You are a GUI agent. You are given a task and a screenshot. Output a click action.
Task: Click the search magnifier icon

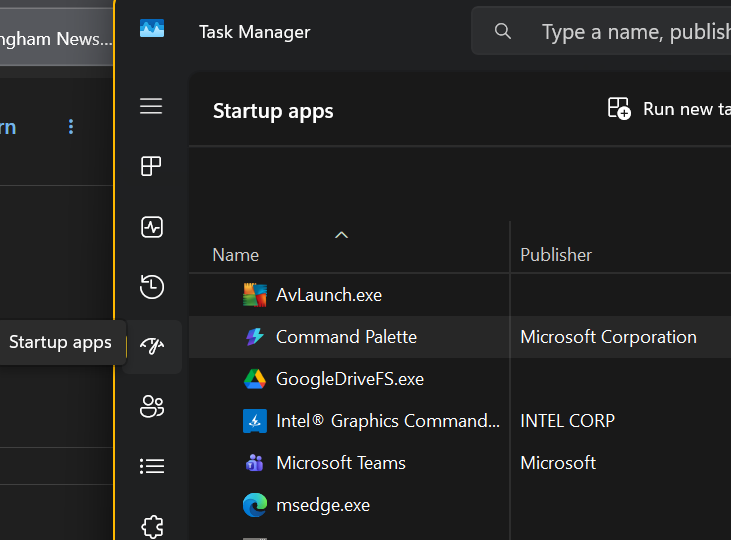[x=503, y=32]
